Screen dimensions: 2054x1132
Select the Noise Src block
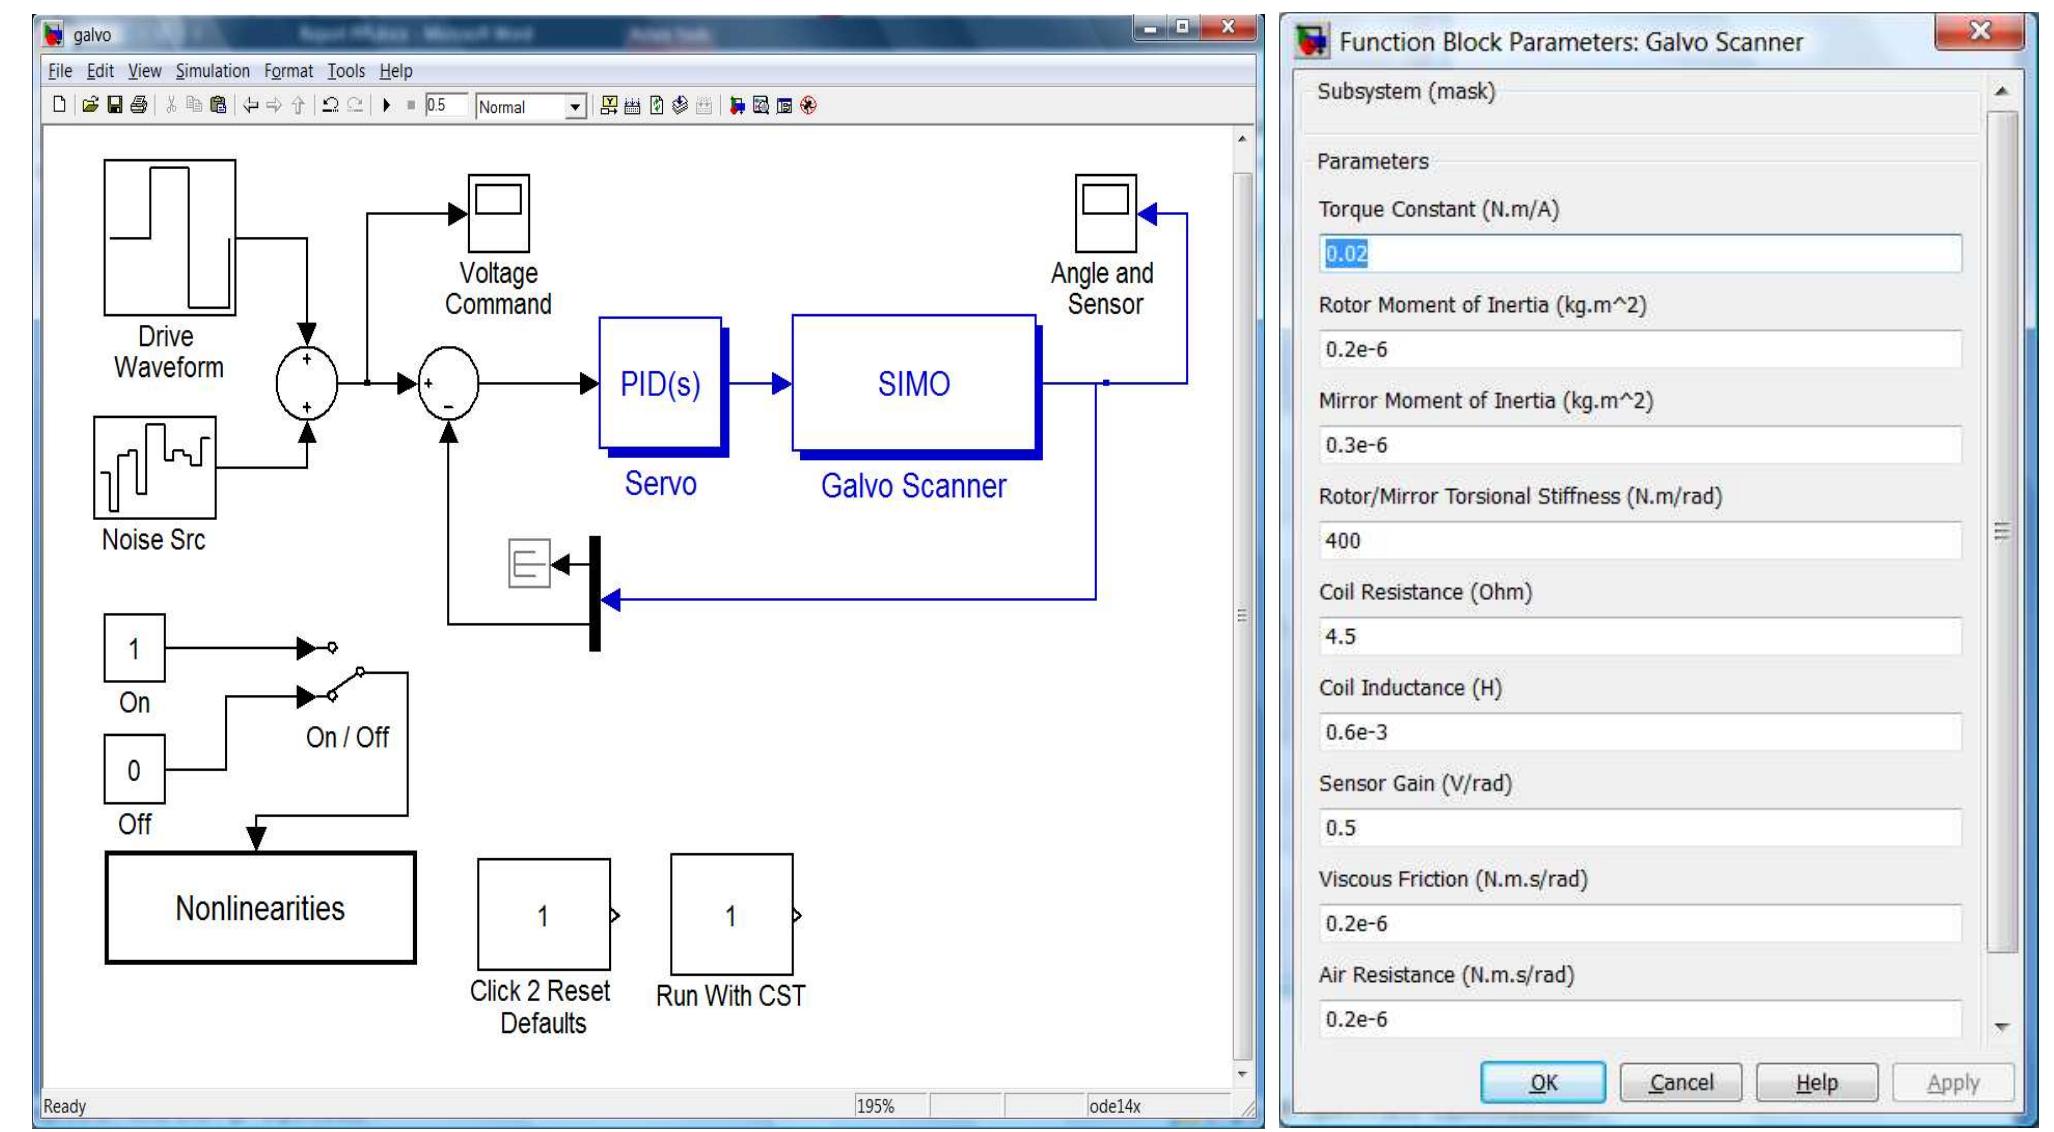pos(155,467)
